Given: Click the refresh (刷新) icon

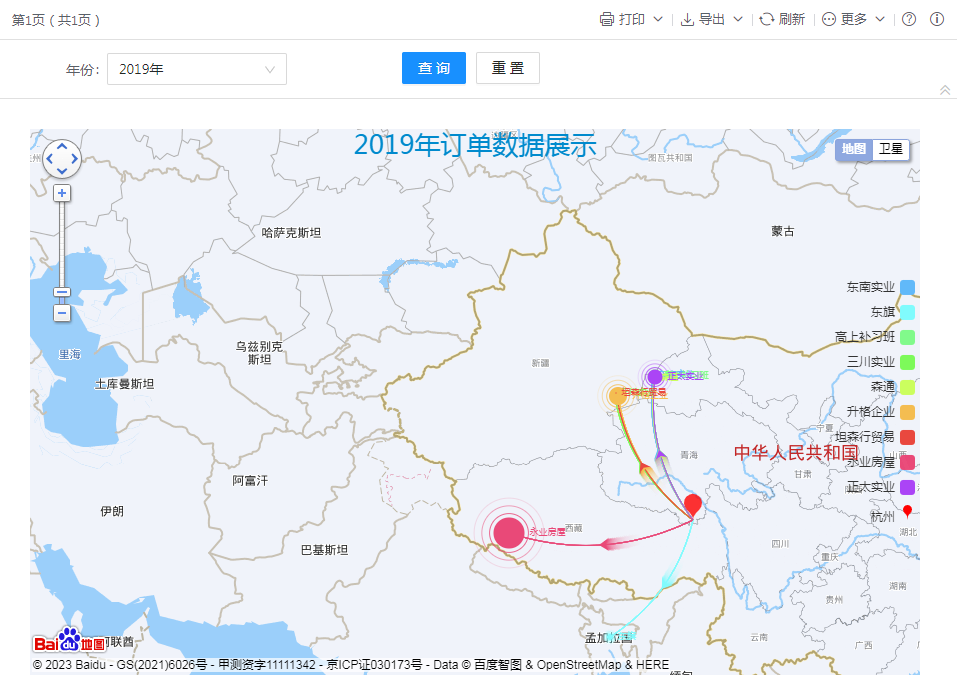Looking at the screenshot, I should [x=767, y=19].
